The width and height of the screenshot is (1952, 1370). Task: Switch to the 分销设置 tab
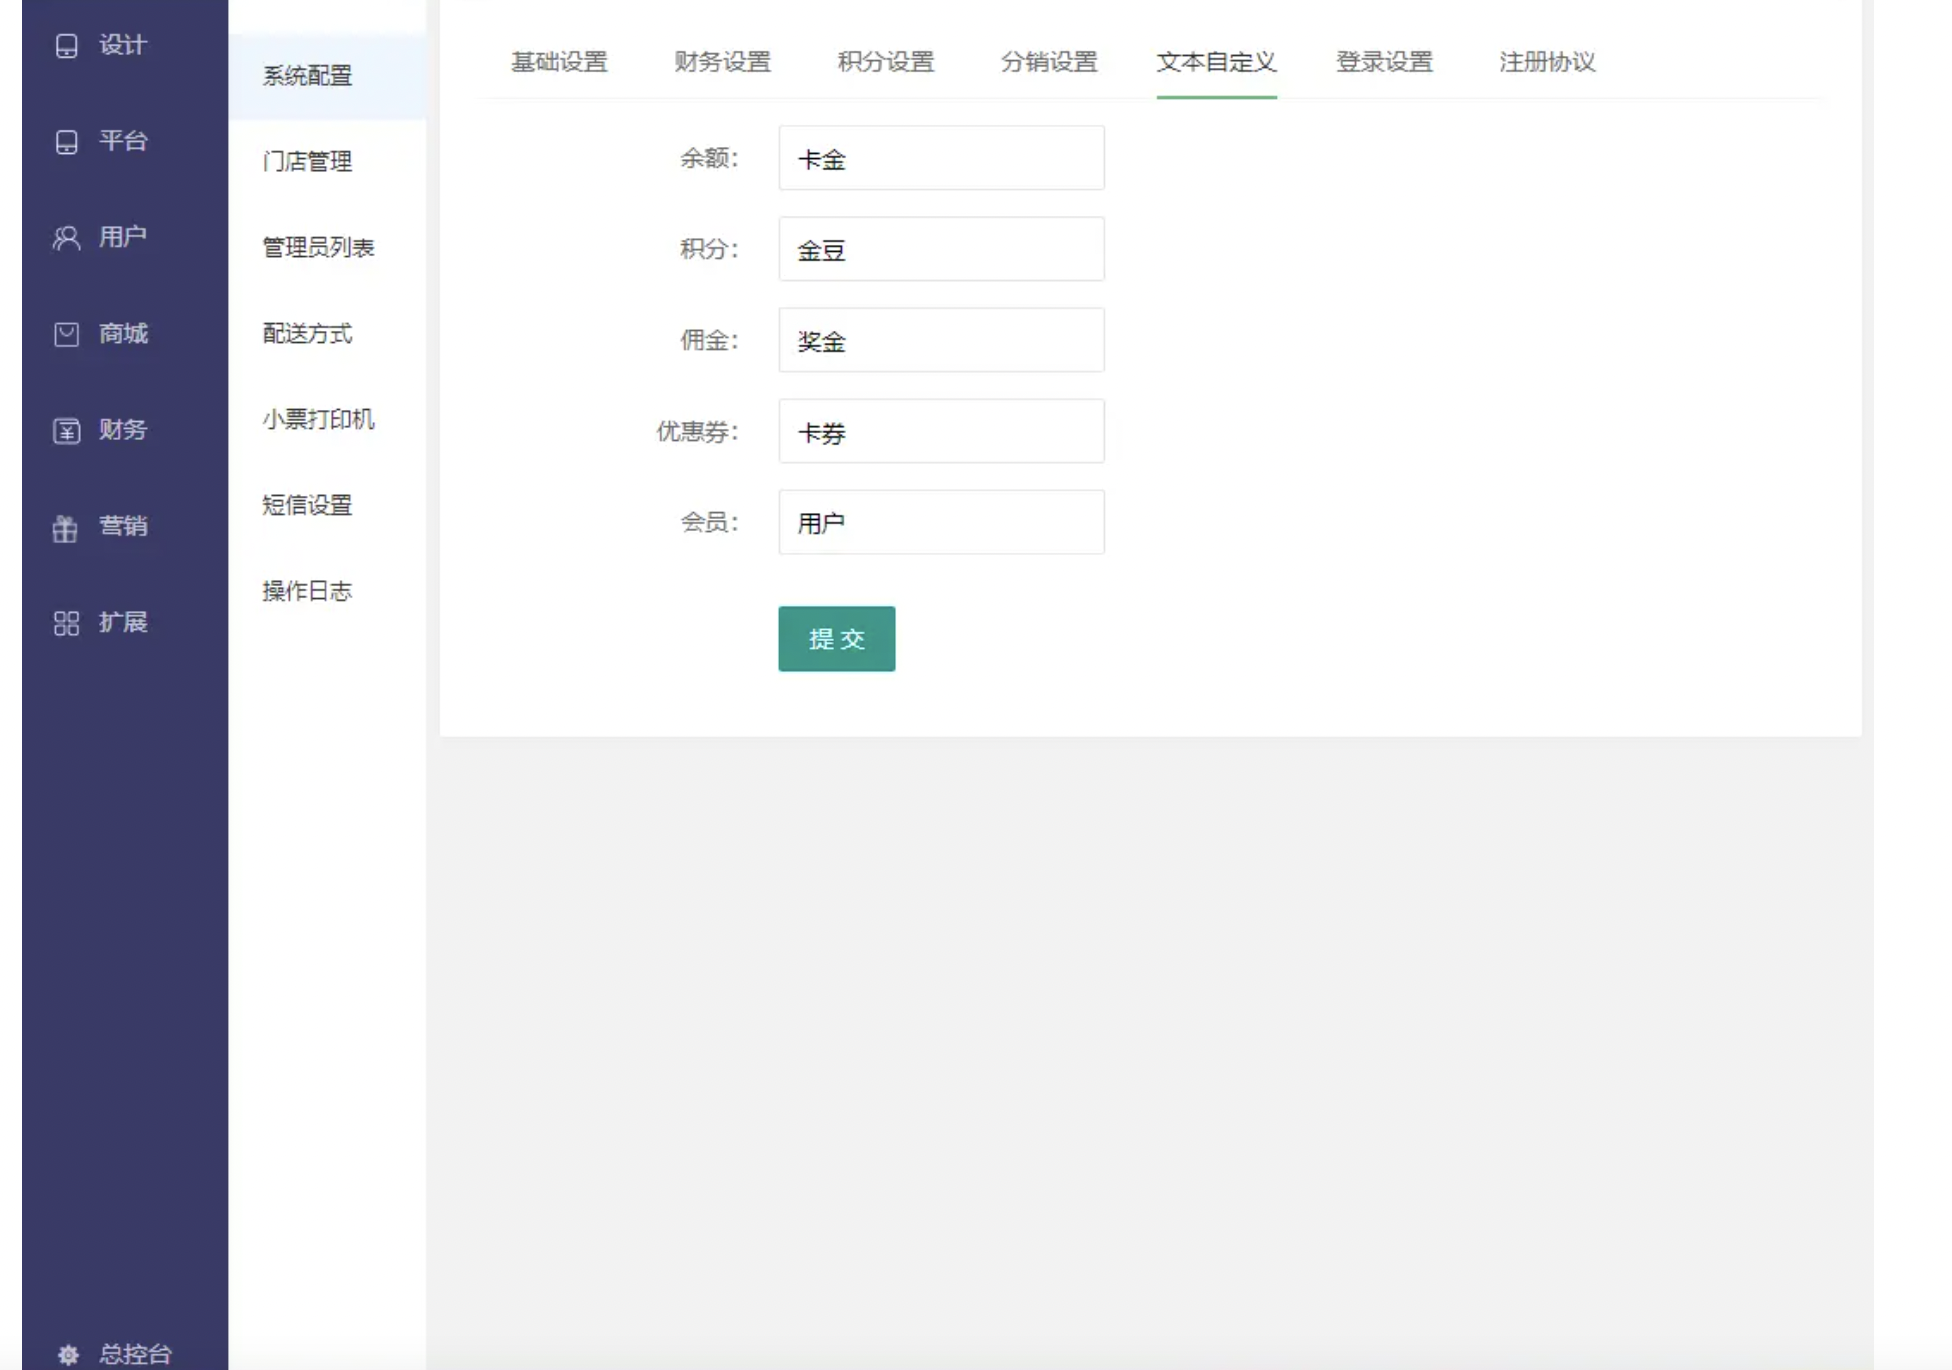click(x=1049, y=62)
